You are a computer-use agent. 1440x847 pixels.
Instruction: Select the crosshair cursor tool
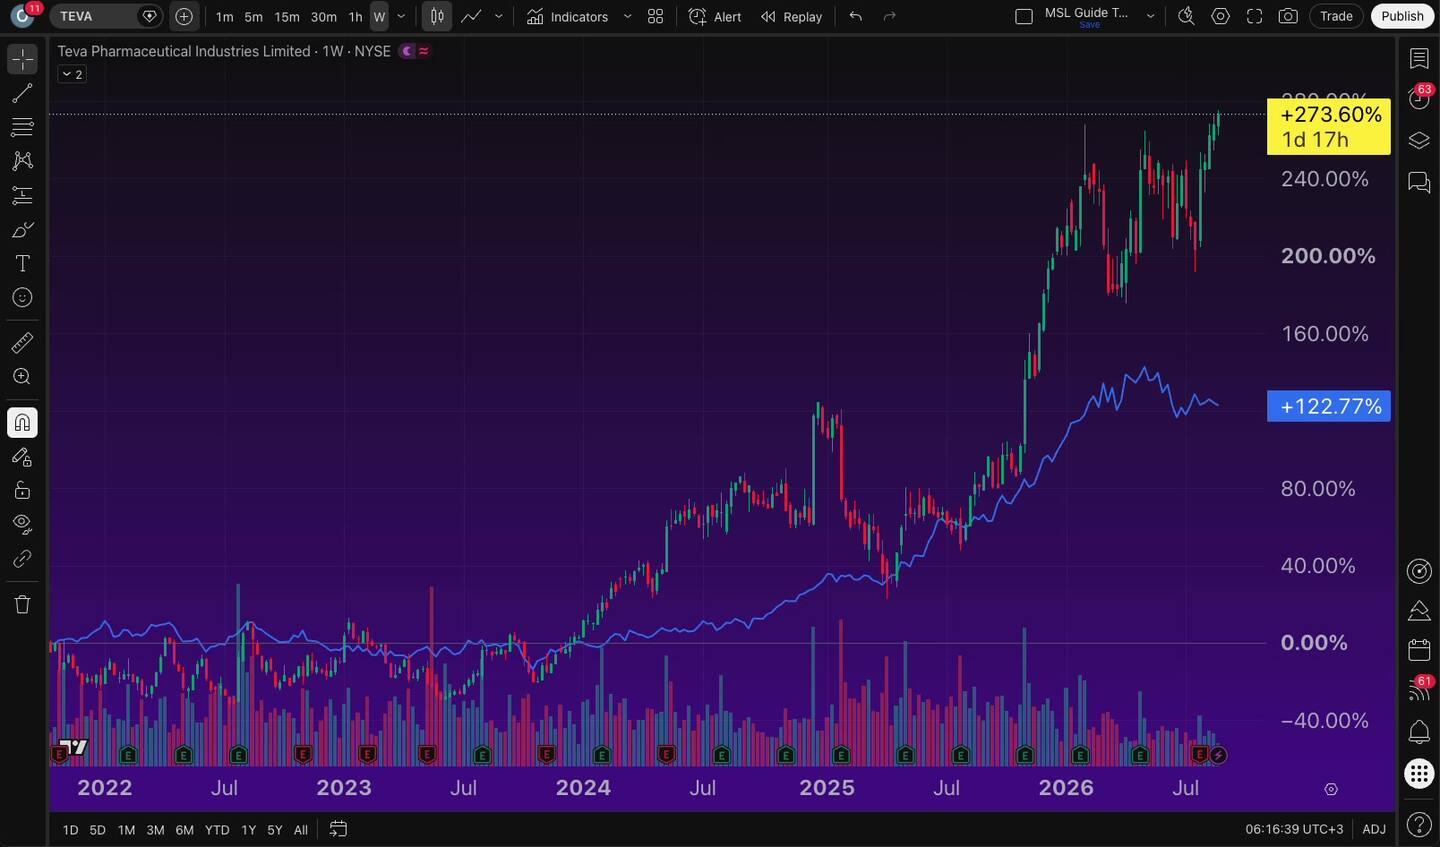pos(22,60)
